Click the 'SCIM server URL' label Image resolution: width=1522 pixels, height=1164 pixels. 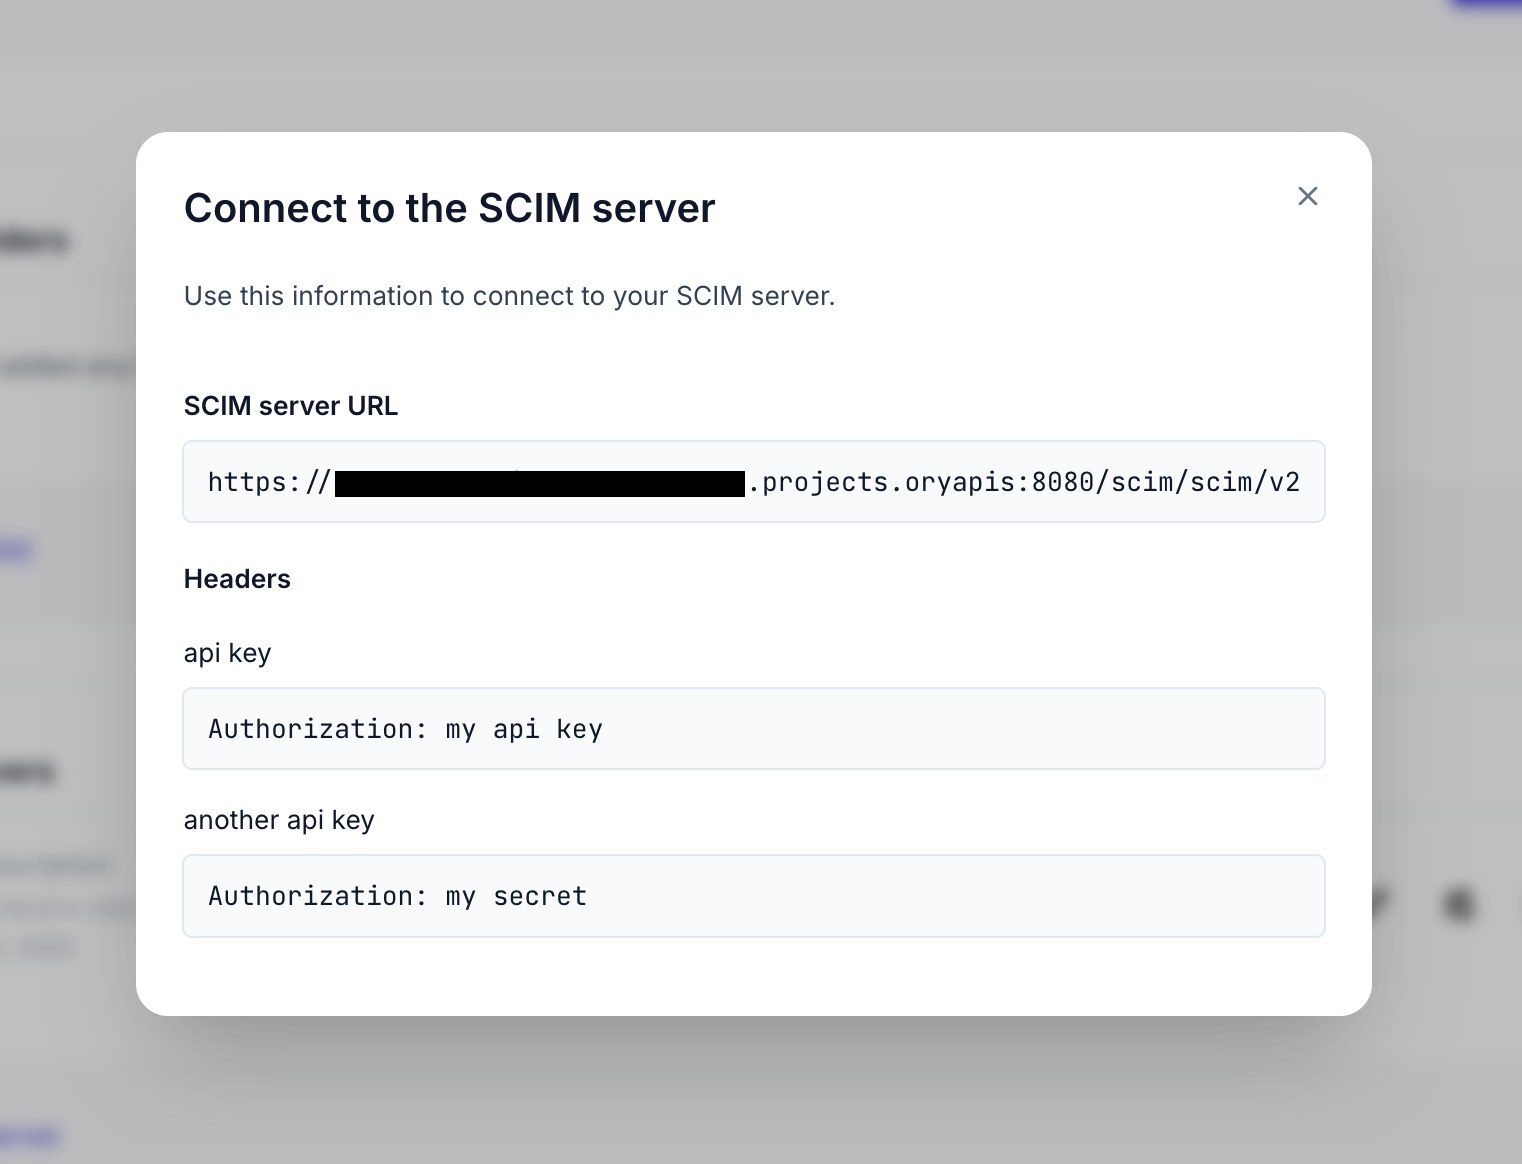click(291, 406)
